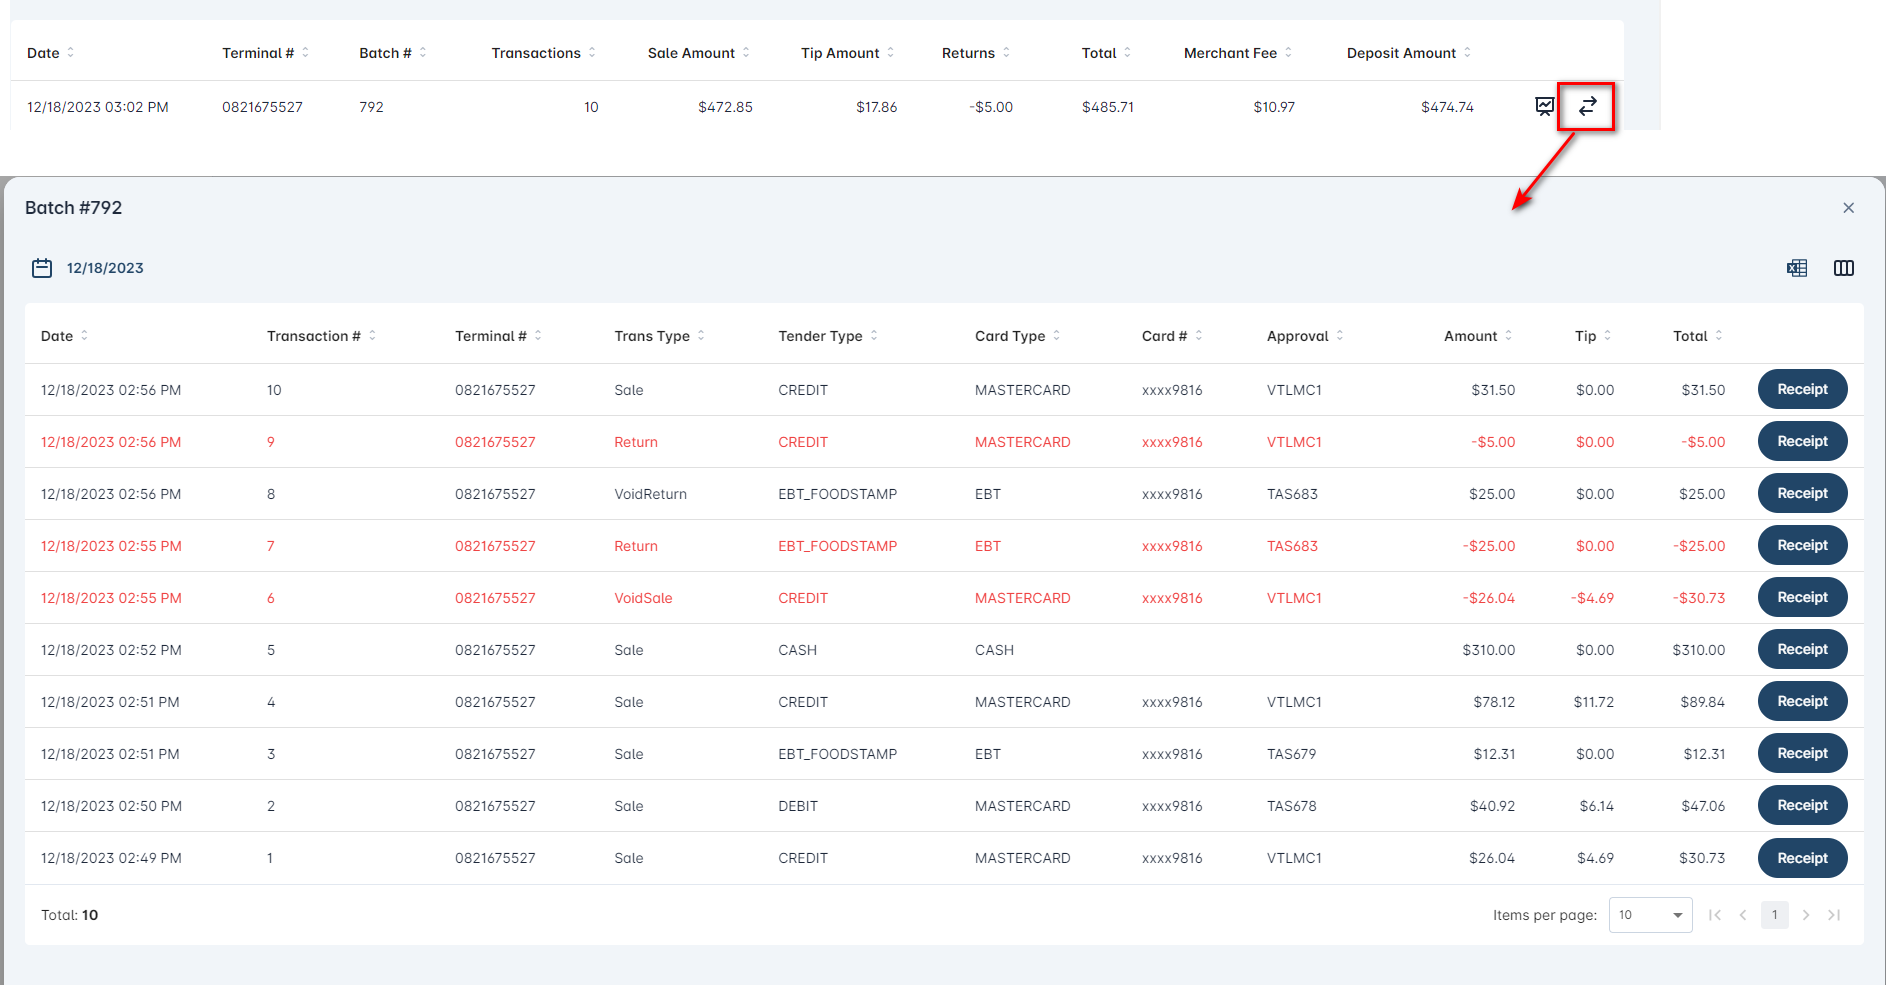Screen dimensions: 1886x985
Task: Jump to first page of transactions
Action: (x=1715, y=914)
